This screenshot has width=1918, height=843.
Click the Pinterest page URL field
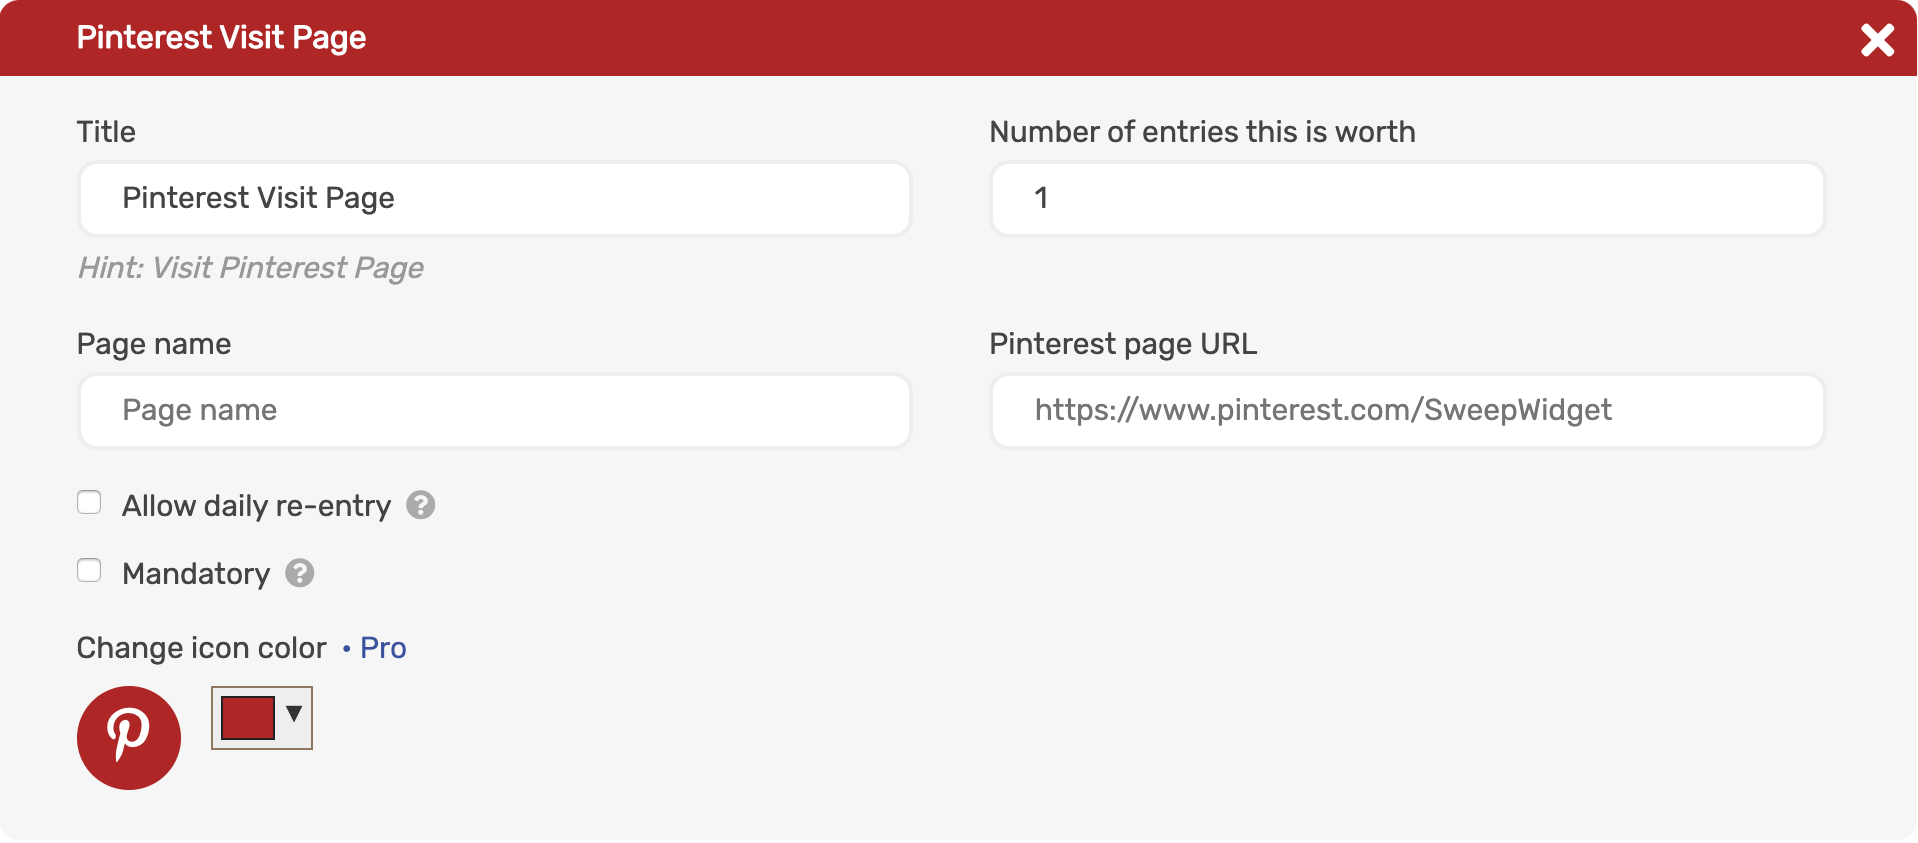pos(1406,410)
